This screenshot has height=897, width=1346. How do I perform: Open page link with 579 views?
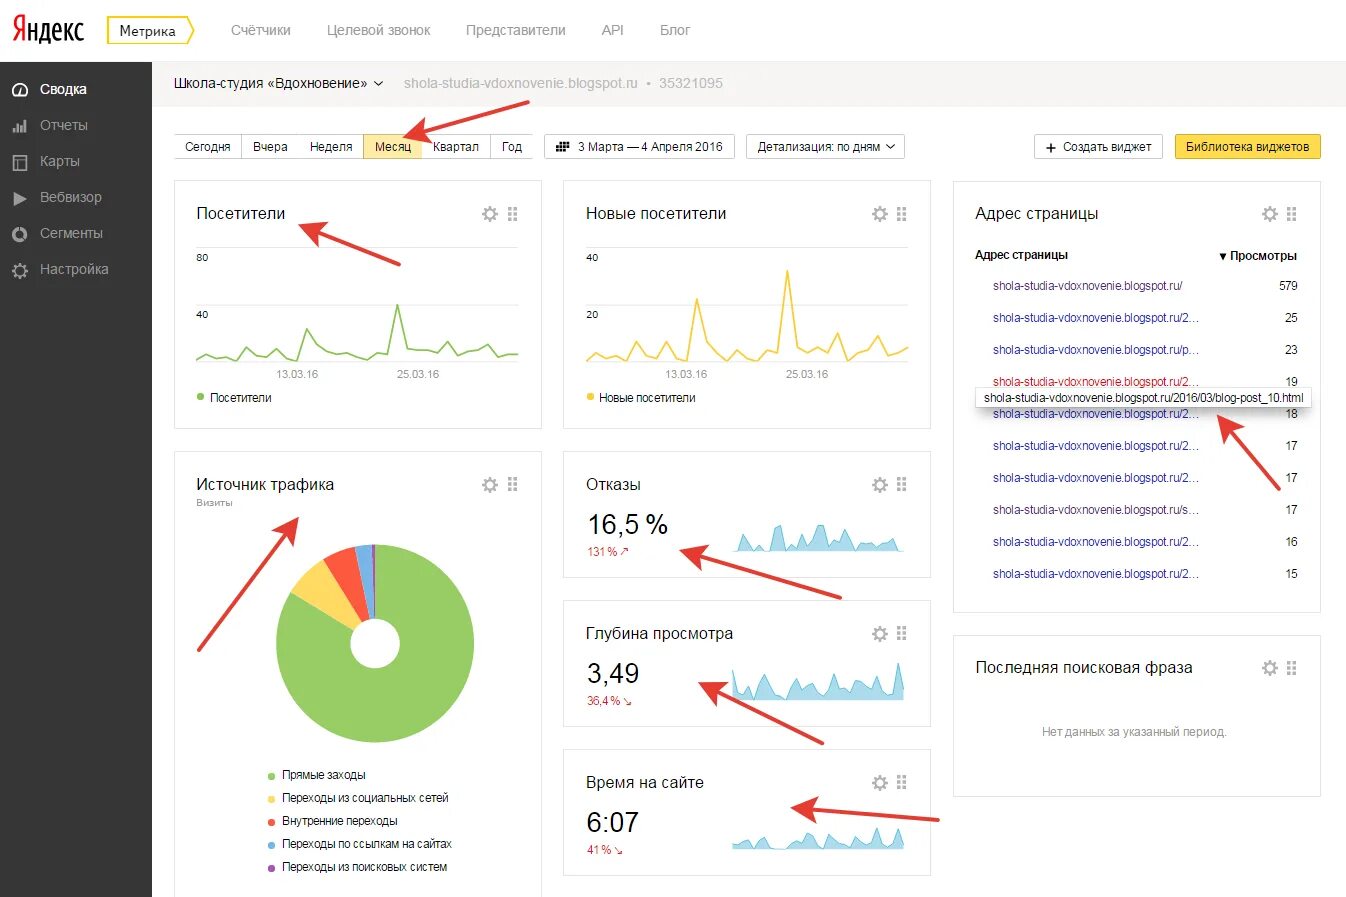1088,286
